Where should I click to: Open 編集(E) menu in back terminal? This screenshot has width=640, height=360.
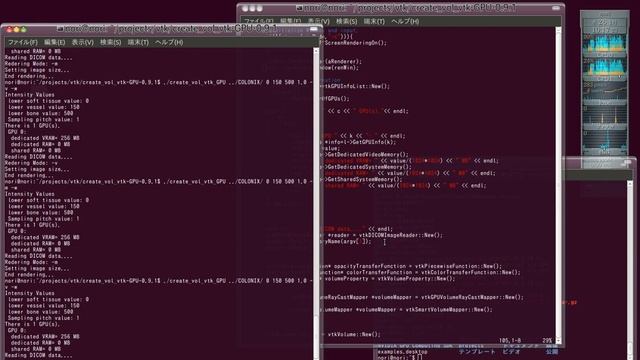(x=290, y=21)
